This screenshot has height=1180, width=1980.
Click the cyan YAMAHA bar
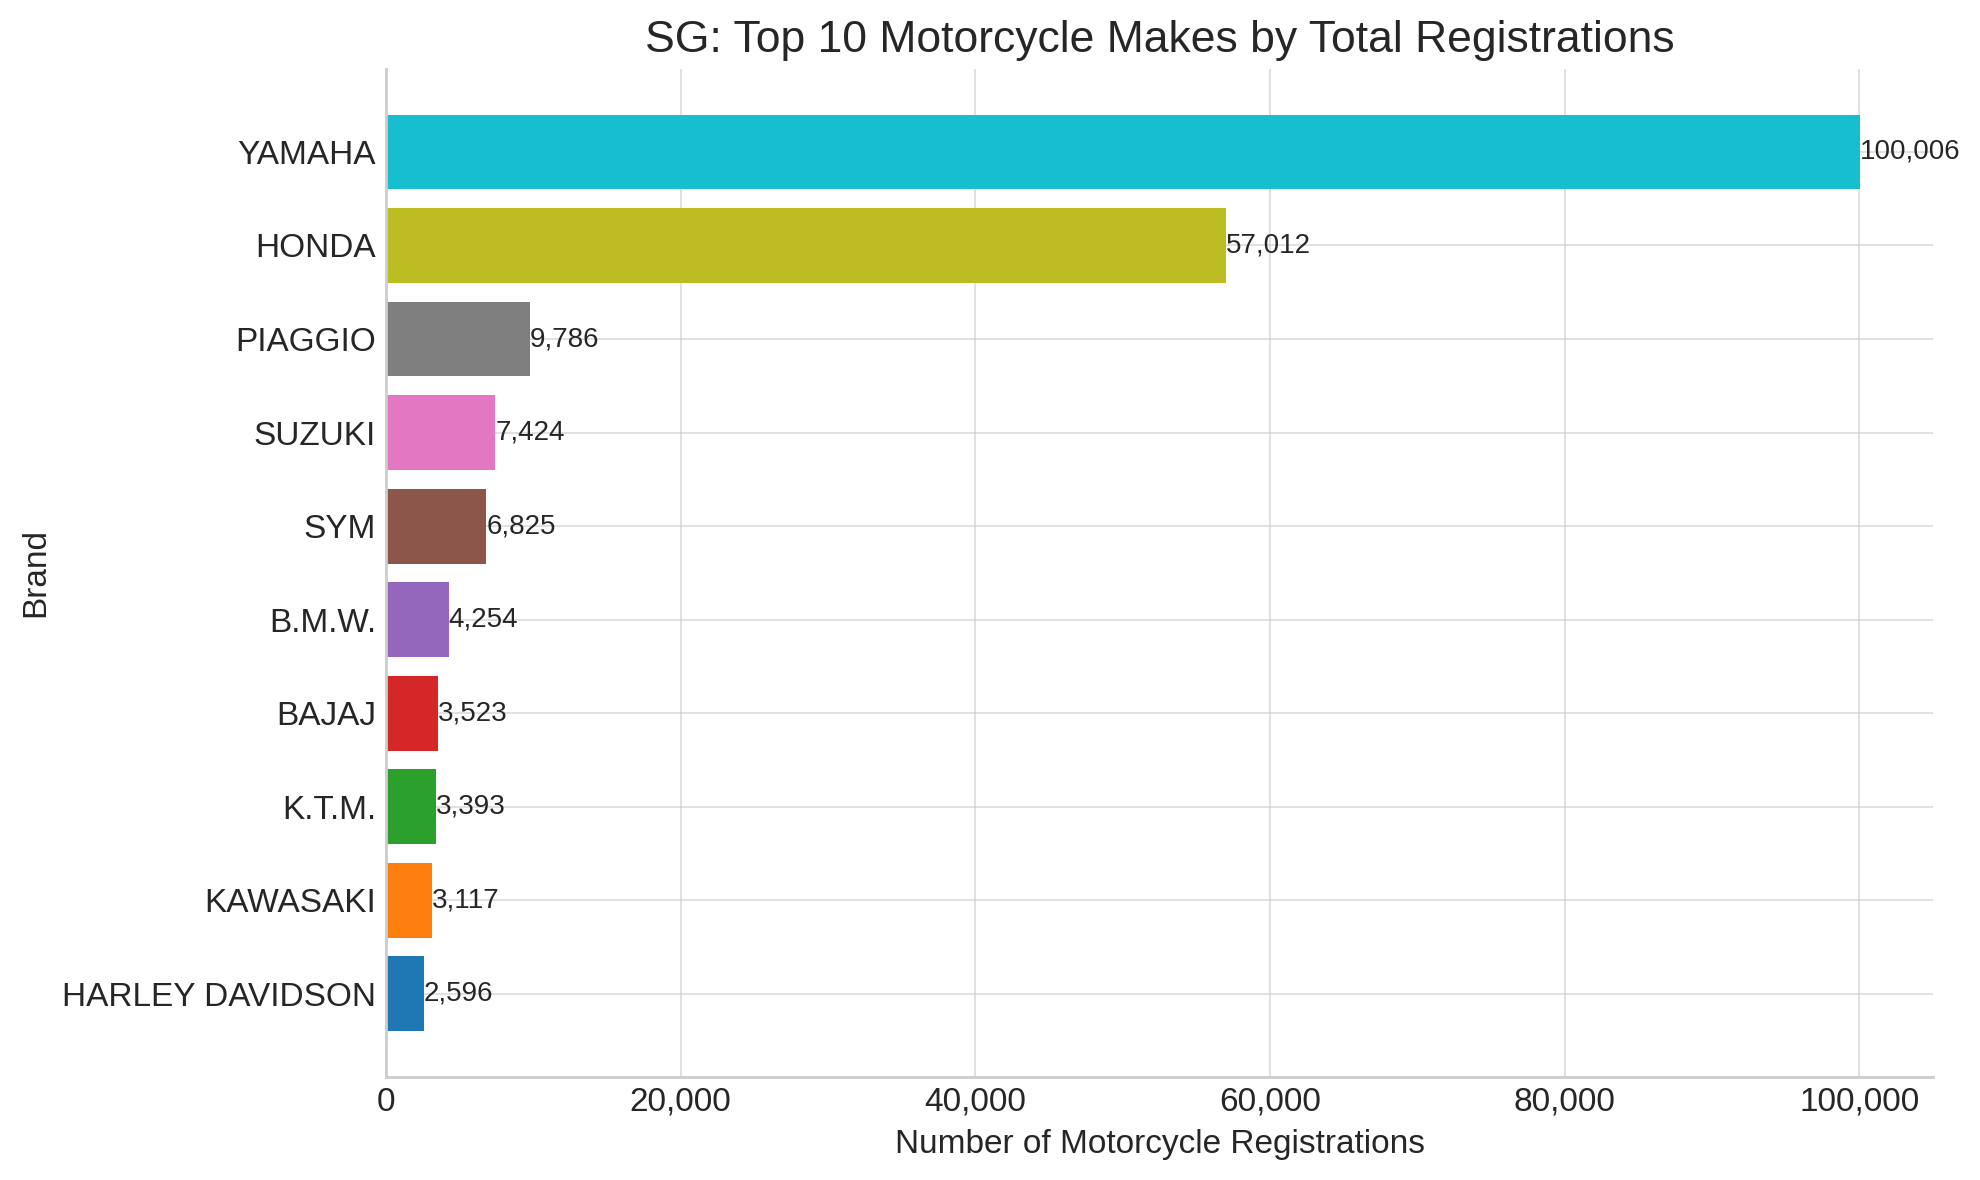click(x=1124, y=152)
